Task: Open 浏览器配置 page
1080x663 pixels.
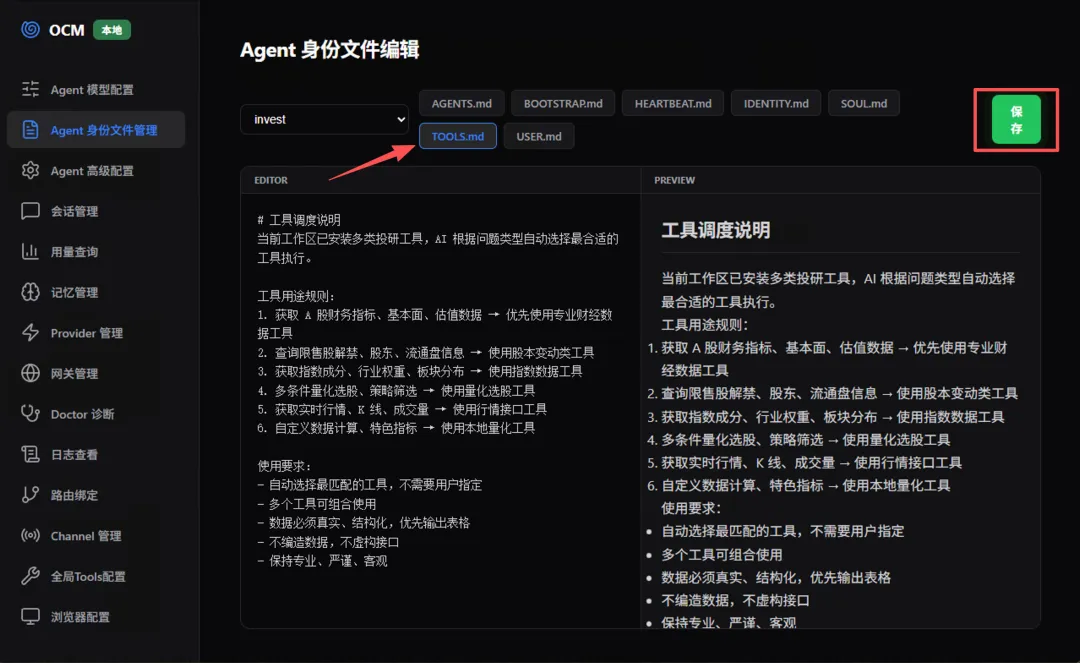Action: tap(96, 618)
